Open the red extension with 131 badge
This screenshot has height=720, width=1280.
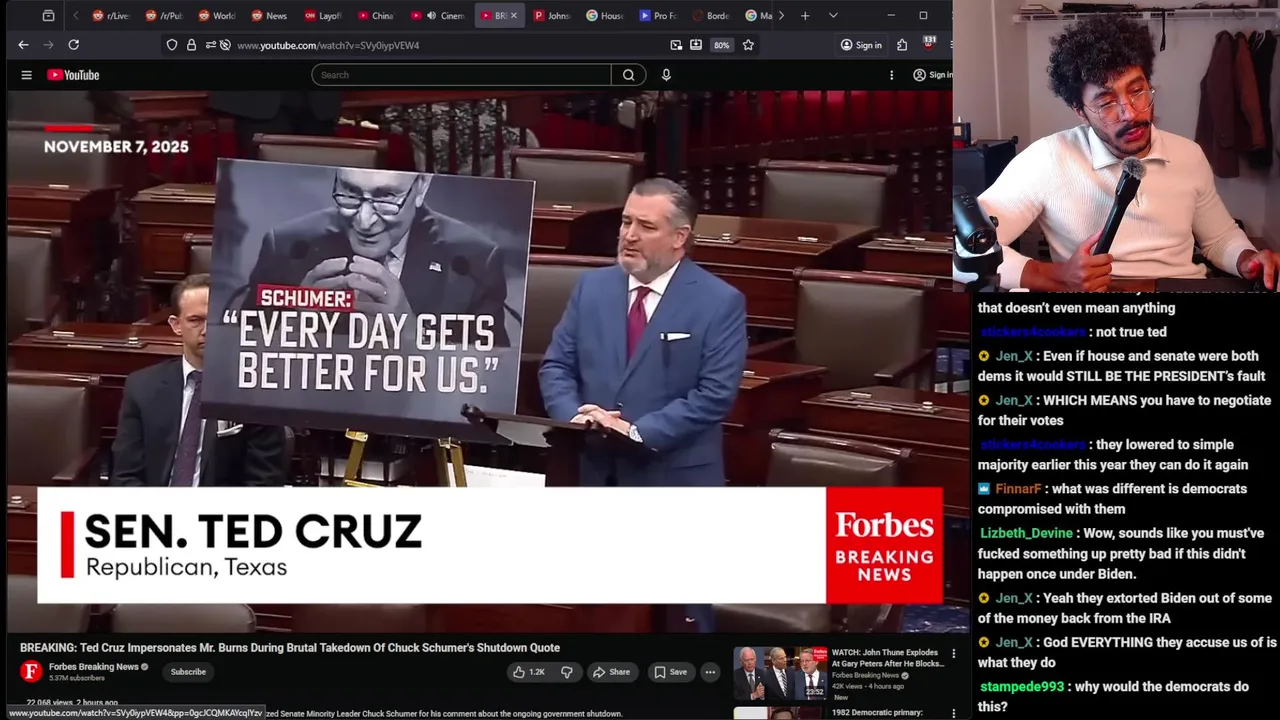pos(928,44)
